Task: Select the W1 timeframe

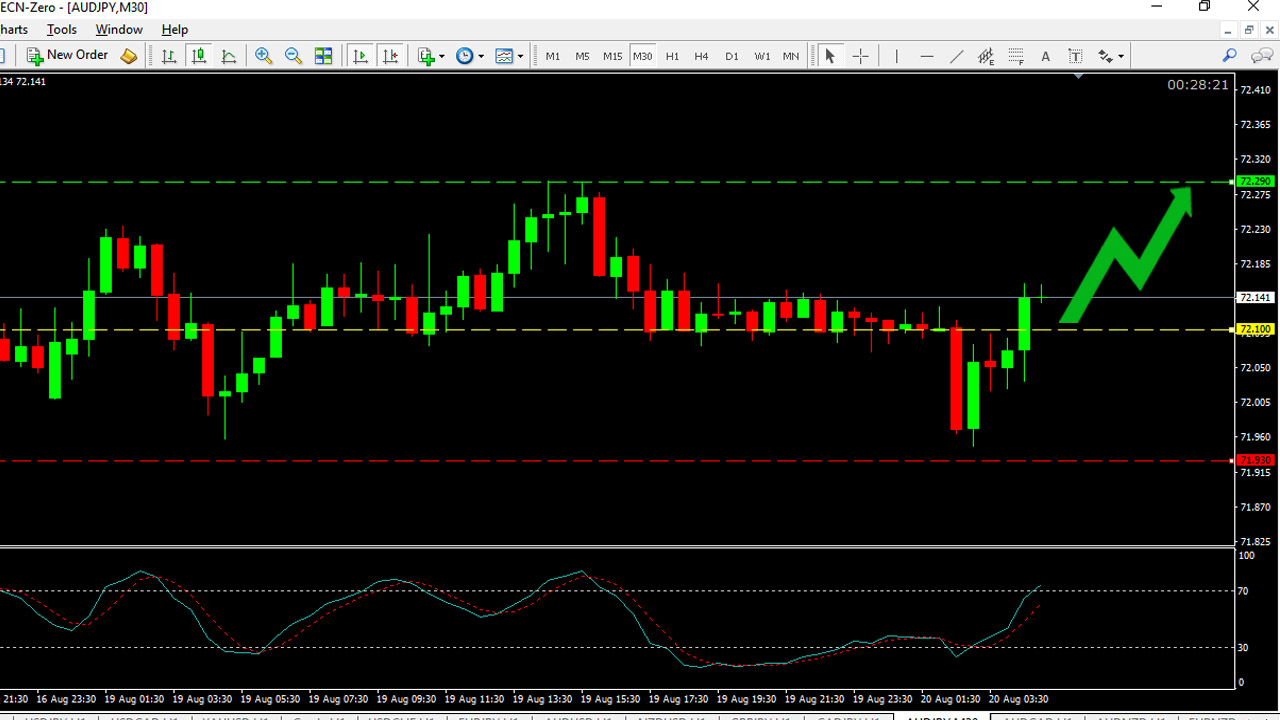Action: click(762, 56)
